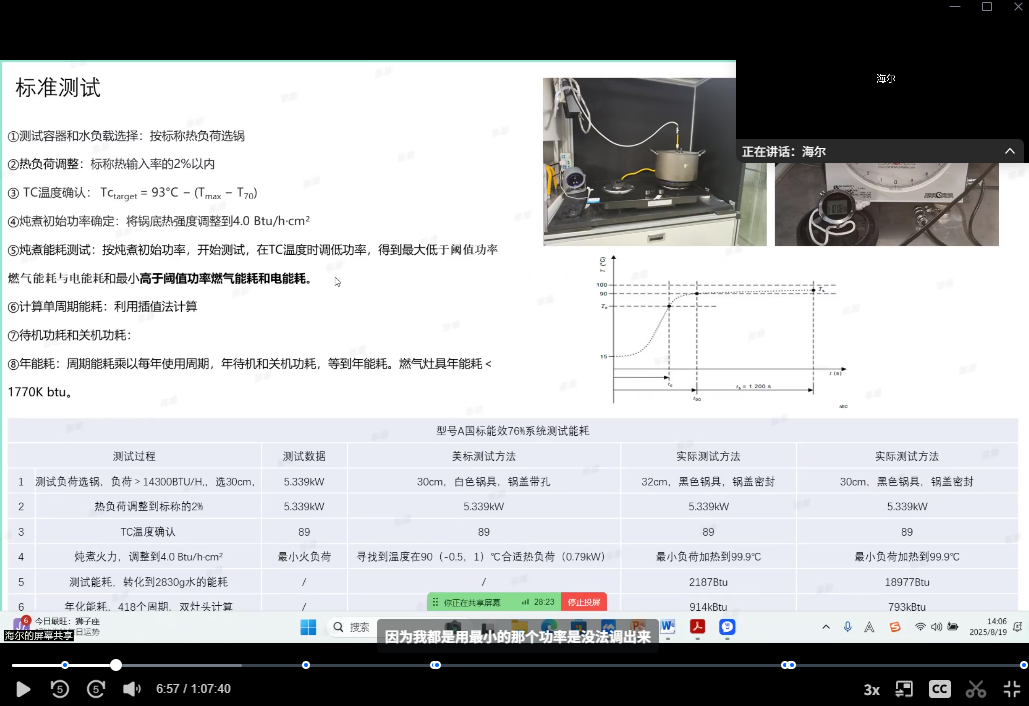1029x706 pixels.
Task: Collapse the 正在讲话: 海尔 speaker panel
Action: 1010,150
